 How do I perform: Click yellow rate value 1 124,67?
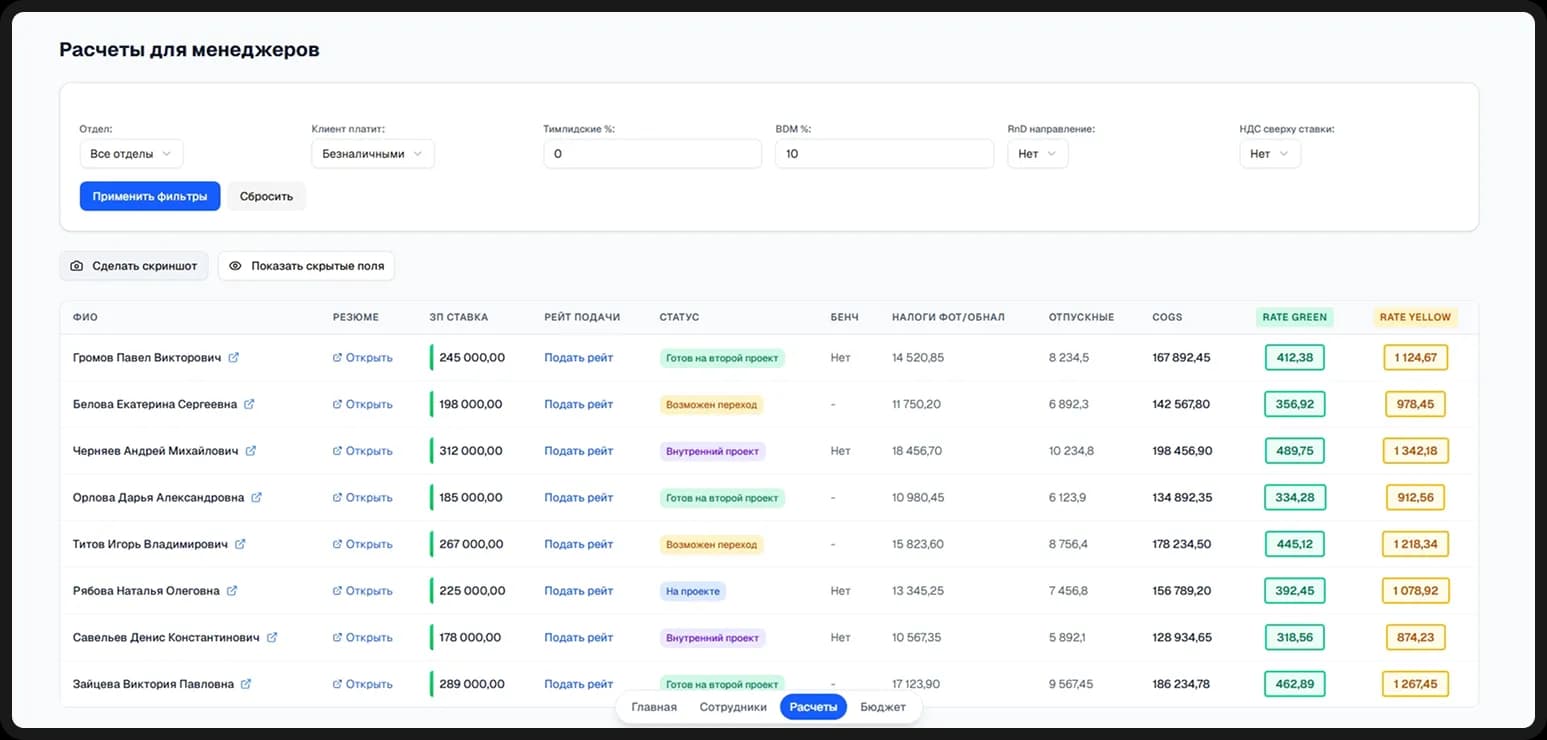tap(1415, 357)
